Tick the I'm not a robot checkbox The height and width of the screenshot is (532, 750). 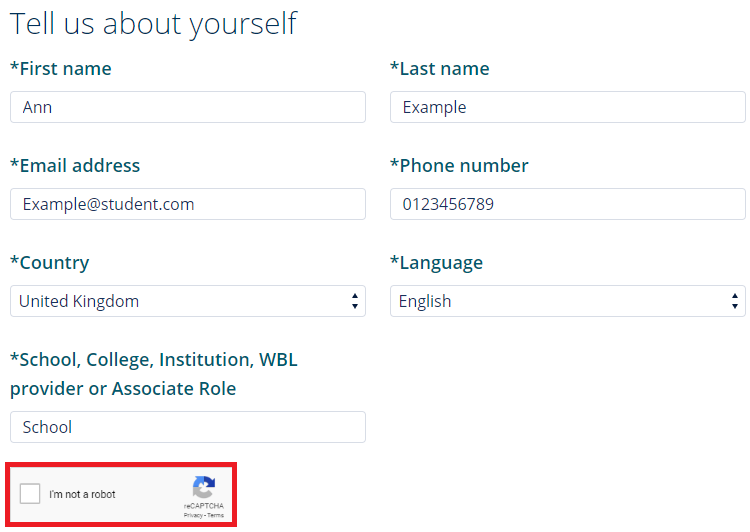coord(31,493)
